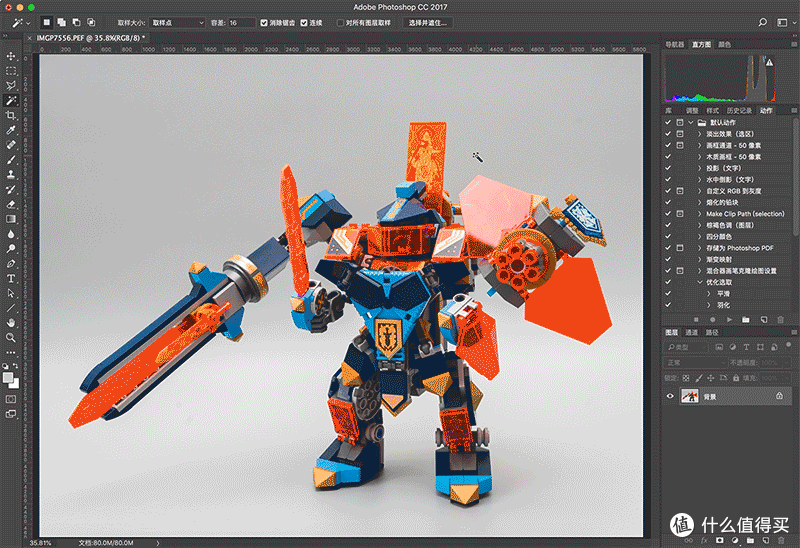Collapse the 优化选取 action
This screenshot has height=548, width=800.
click(x=699, y=282)
